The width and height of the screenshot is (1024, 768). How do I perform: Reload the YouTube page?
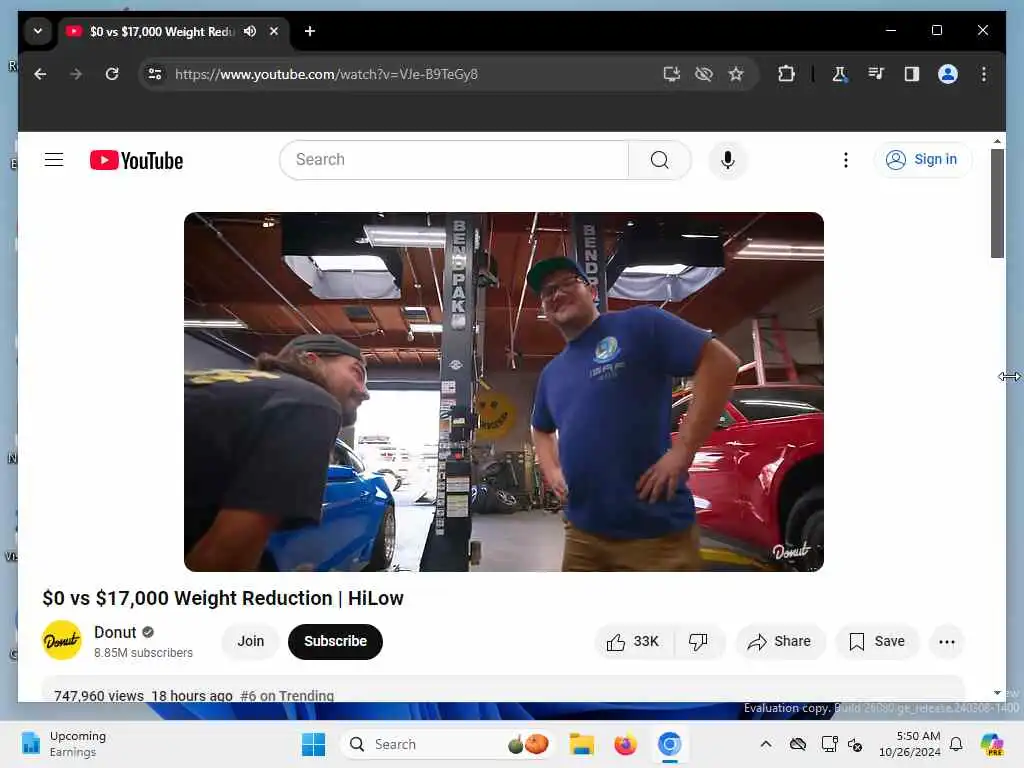pyautogui.click(x=112, y=74)
